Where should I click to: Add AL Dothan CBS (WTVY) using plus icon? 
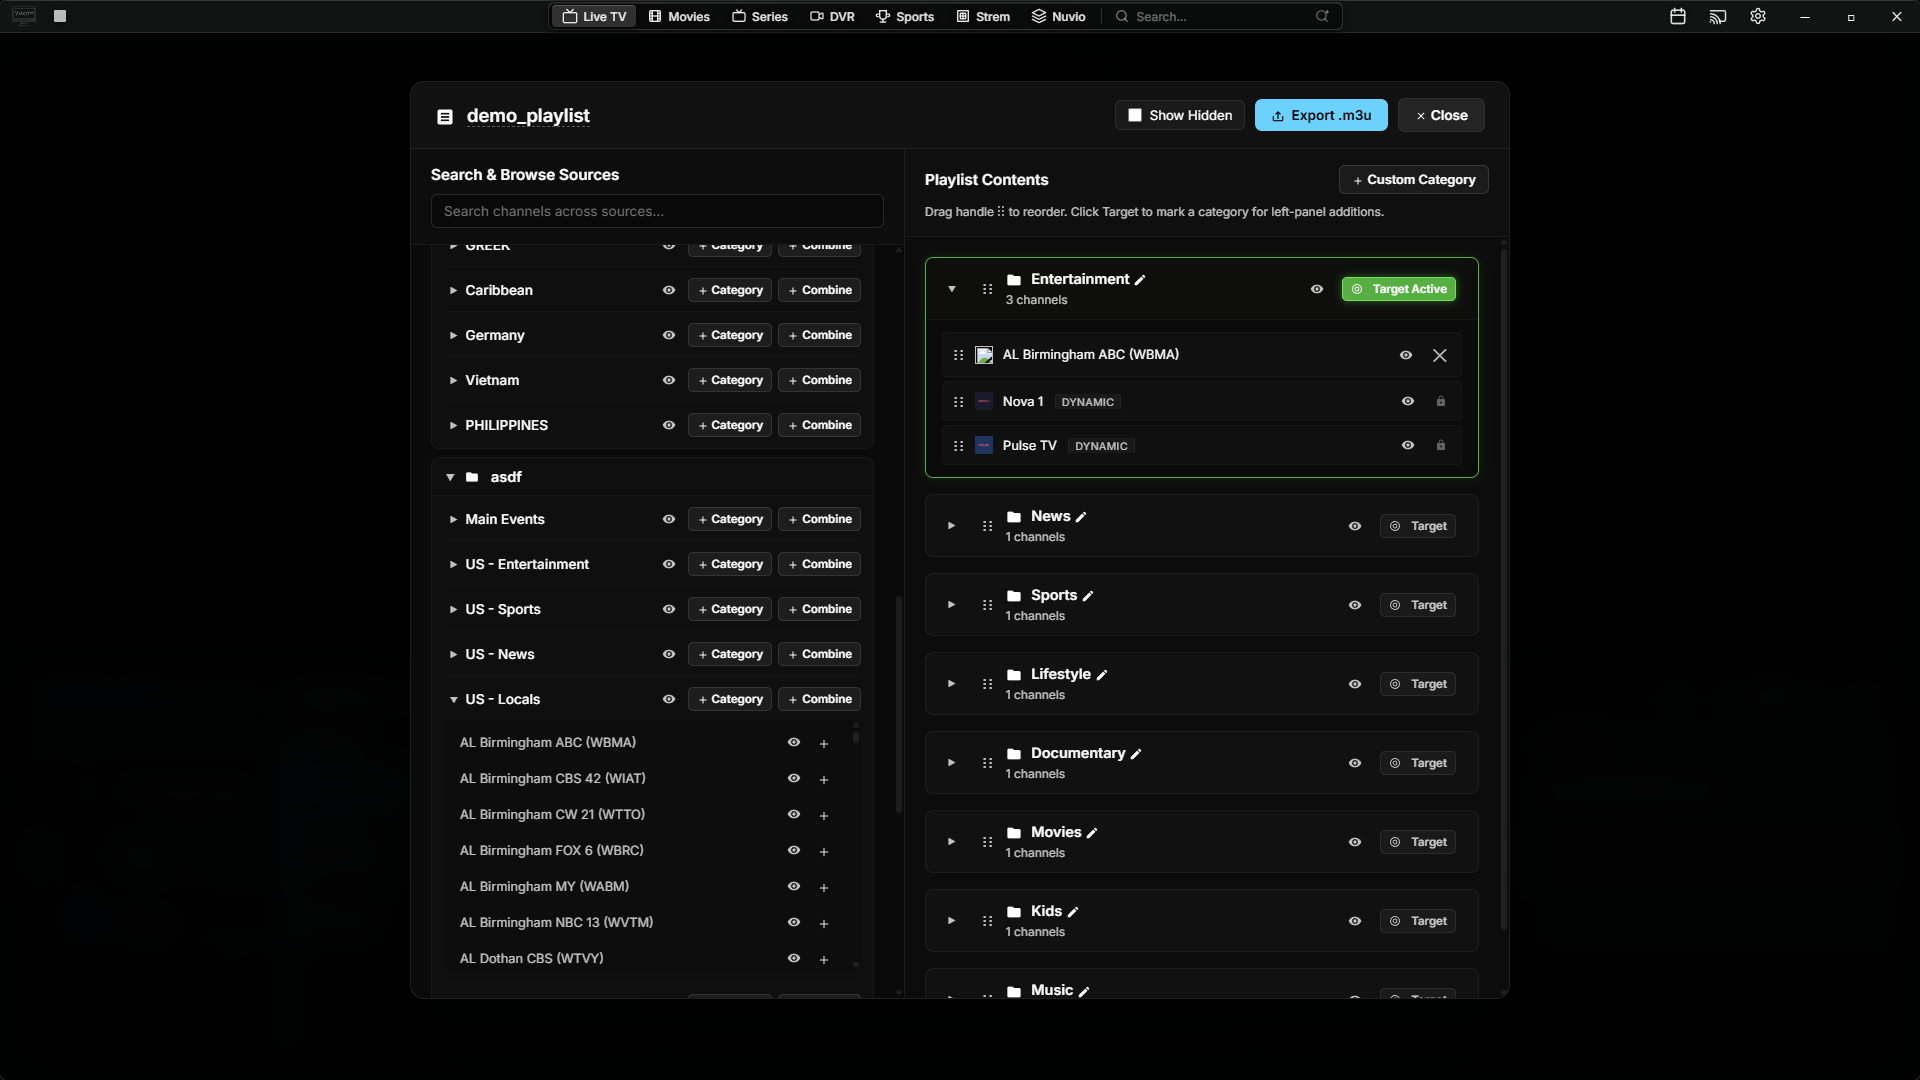pos(824,960)
